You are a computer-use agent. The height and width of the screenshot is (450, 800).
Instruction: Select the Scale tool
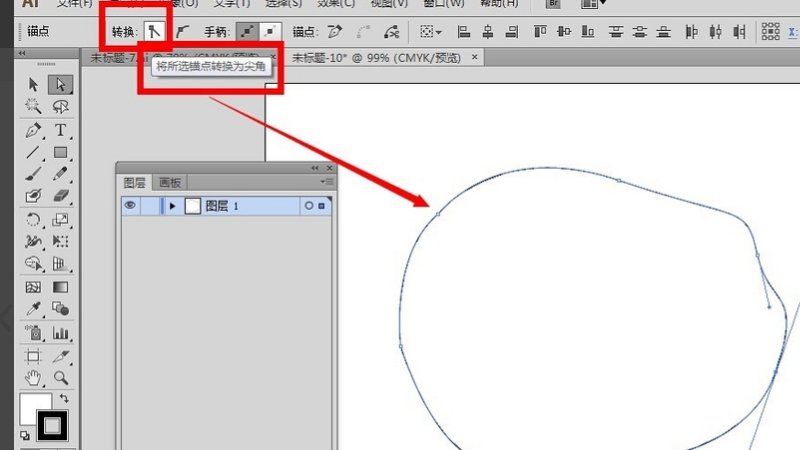pos(60,220)
